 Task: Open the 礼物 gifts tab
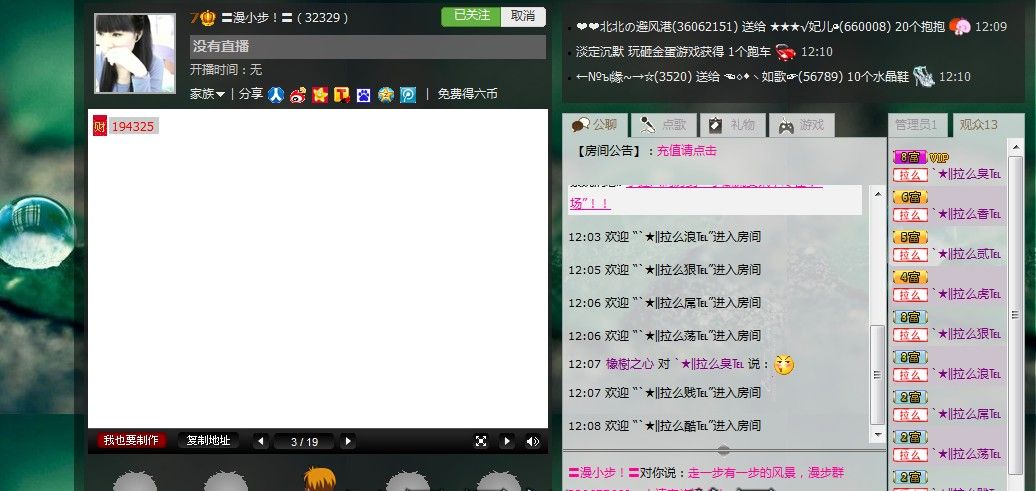732,125
